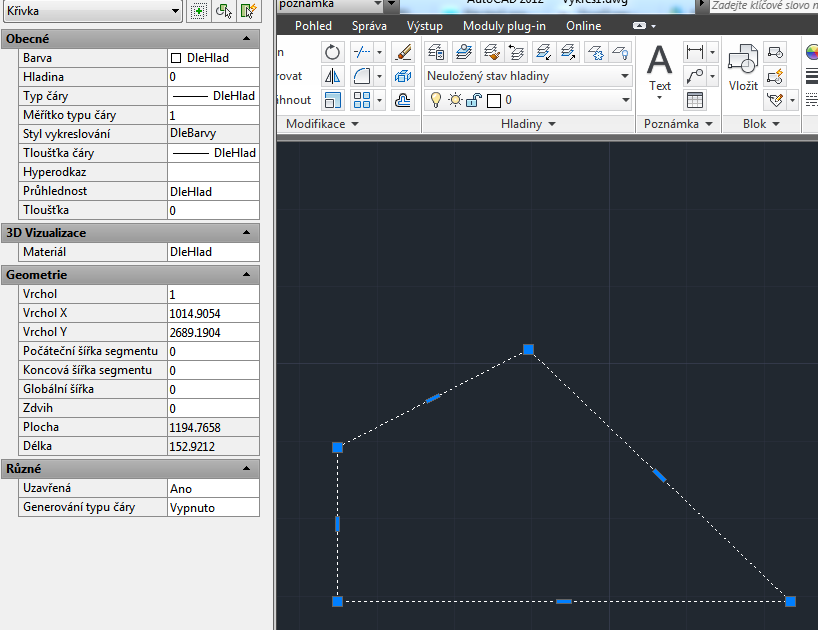Click the Globální šířka value field
The width and height of the screenshot is (818, 630).
pyautogui.click(x=213, y=389)
